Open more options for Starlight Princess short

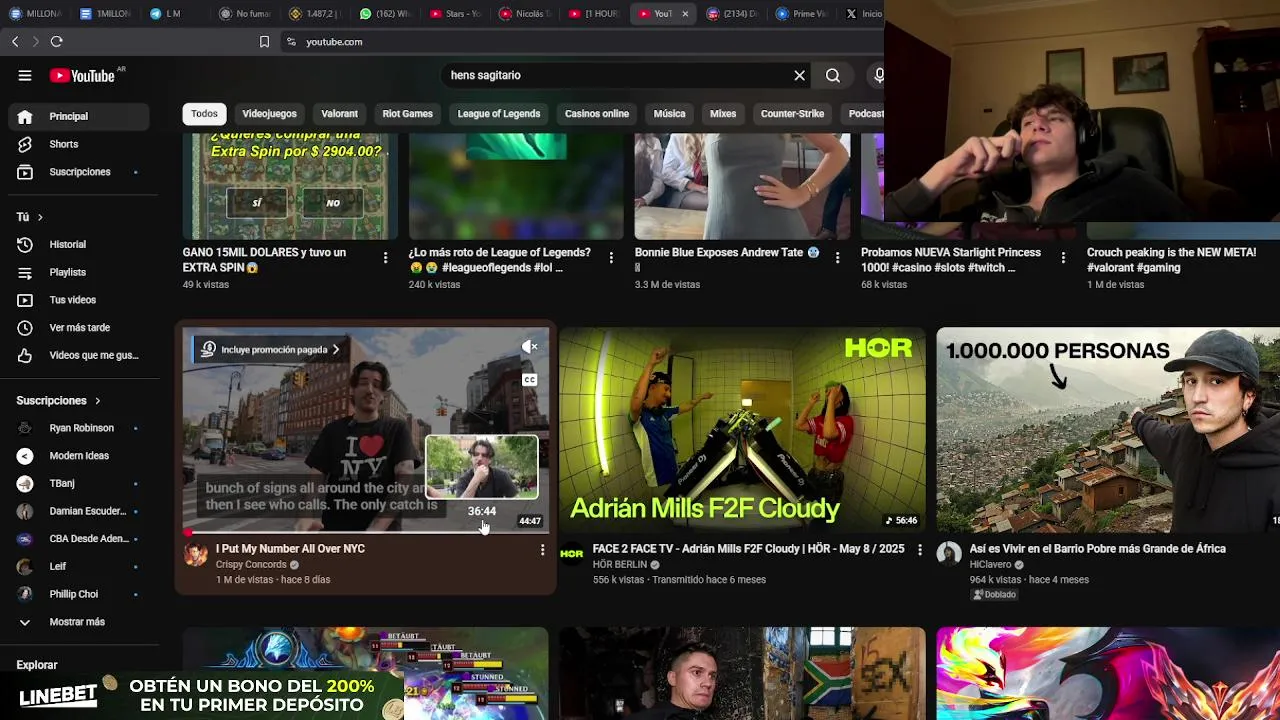tap(1063, 258)
